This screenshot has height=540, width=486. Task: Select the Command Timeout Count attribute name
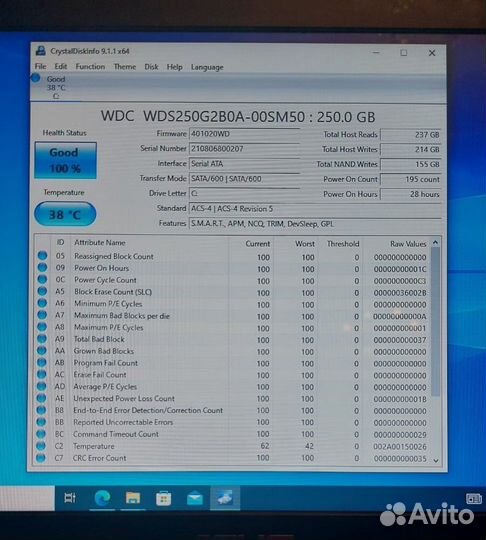[x=116, y=434]
